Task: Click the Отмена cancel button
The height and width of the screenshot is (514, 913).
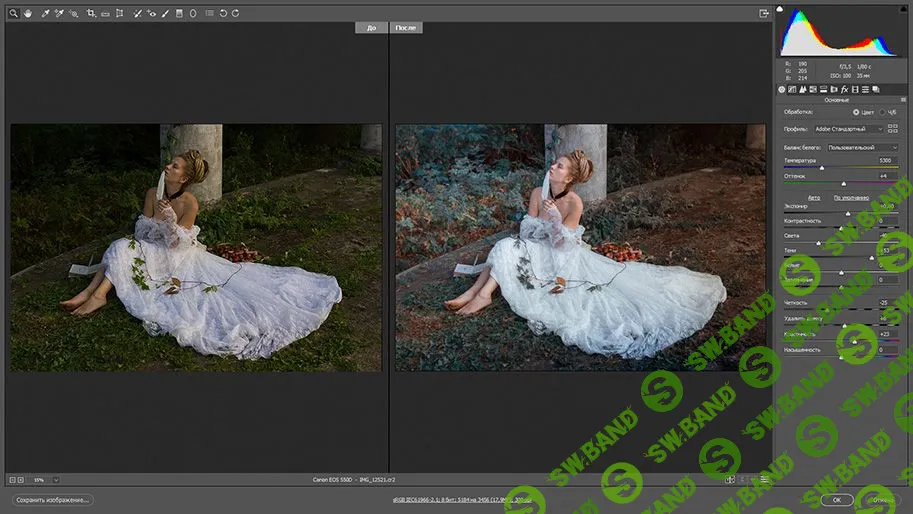Action: pos(883,499)
